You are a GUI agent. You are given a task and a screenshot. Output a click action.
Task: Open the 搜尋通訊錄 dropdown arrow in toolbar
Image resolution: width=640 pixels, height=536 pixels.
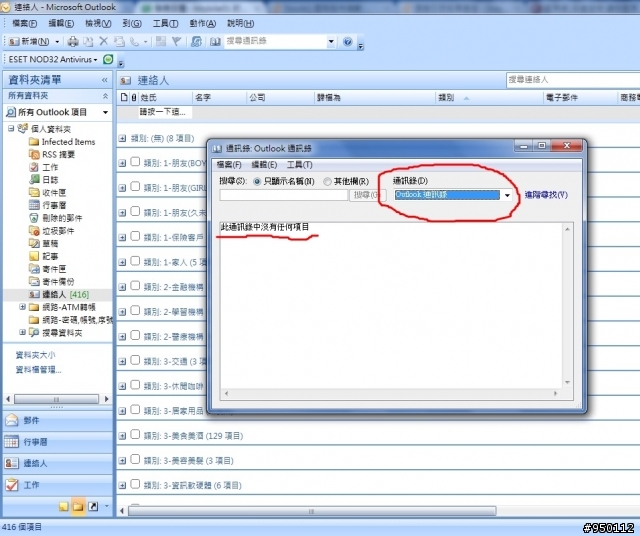pos(331,41)
